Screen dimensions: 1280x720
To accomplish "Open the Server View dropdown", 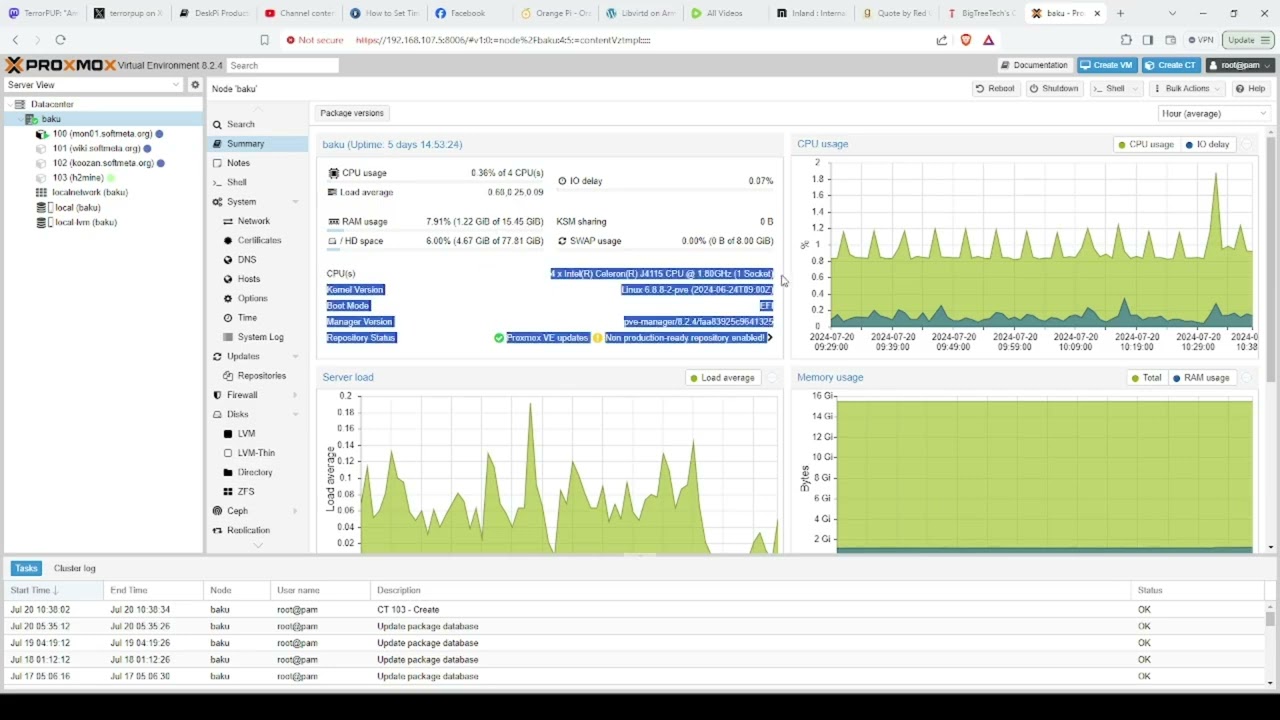I will (x=94, y=85).
